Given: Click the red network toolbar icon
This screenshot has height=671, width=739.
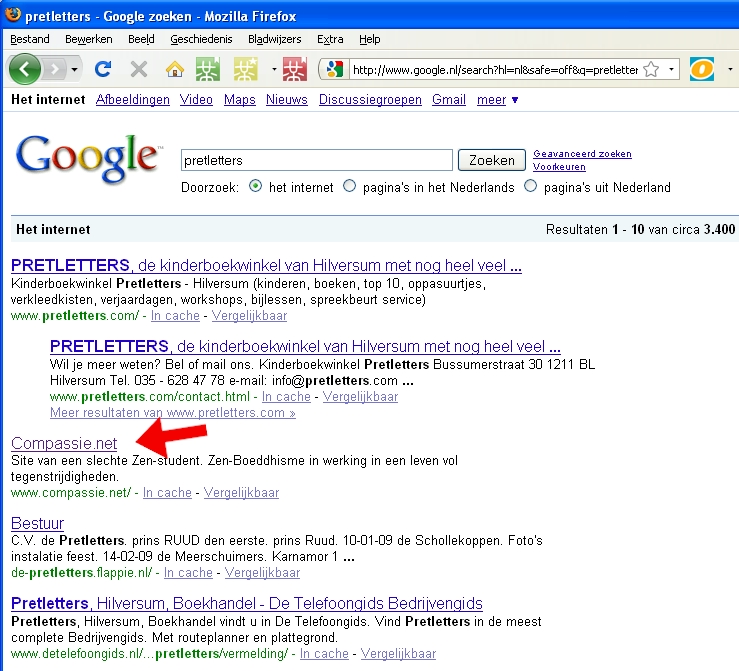Looking at the screenshot, I should coord(295,70).
